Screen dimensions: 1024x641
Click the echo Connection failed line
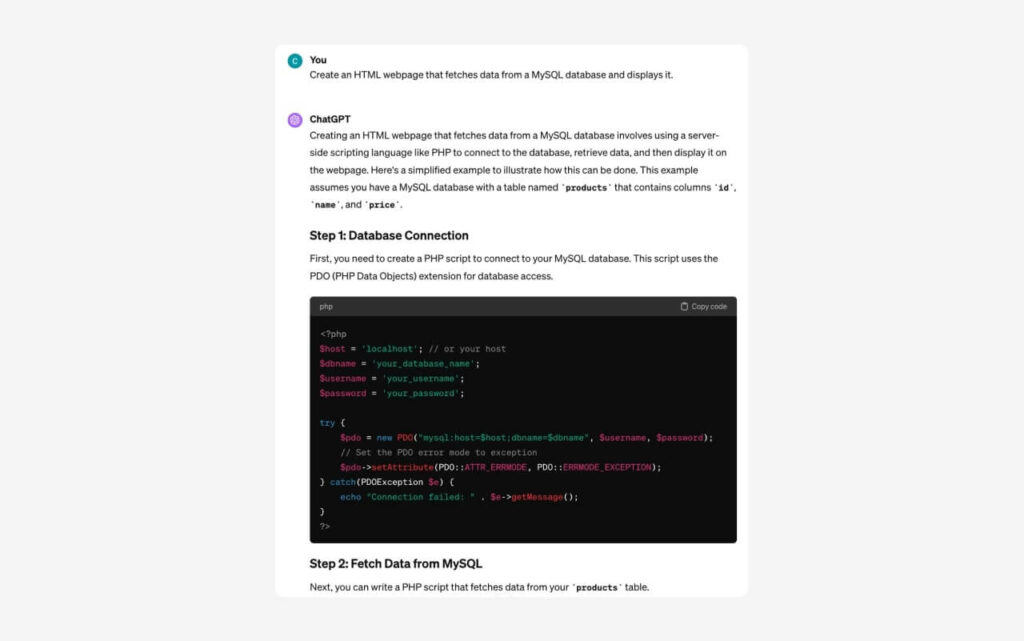click(x=459, y=497)
